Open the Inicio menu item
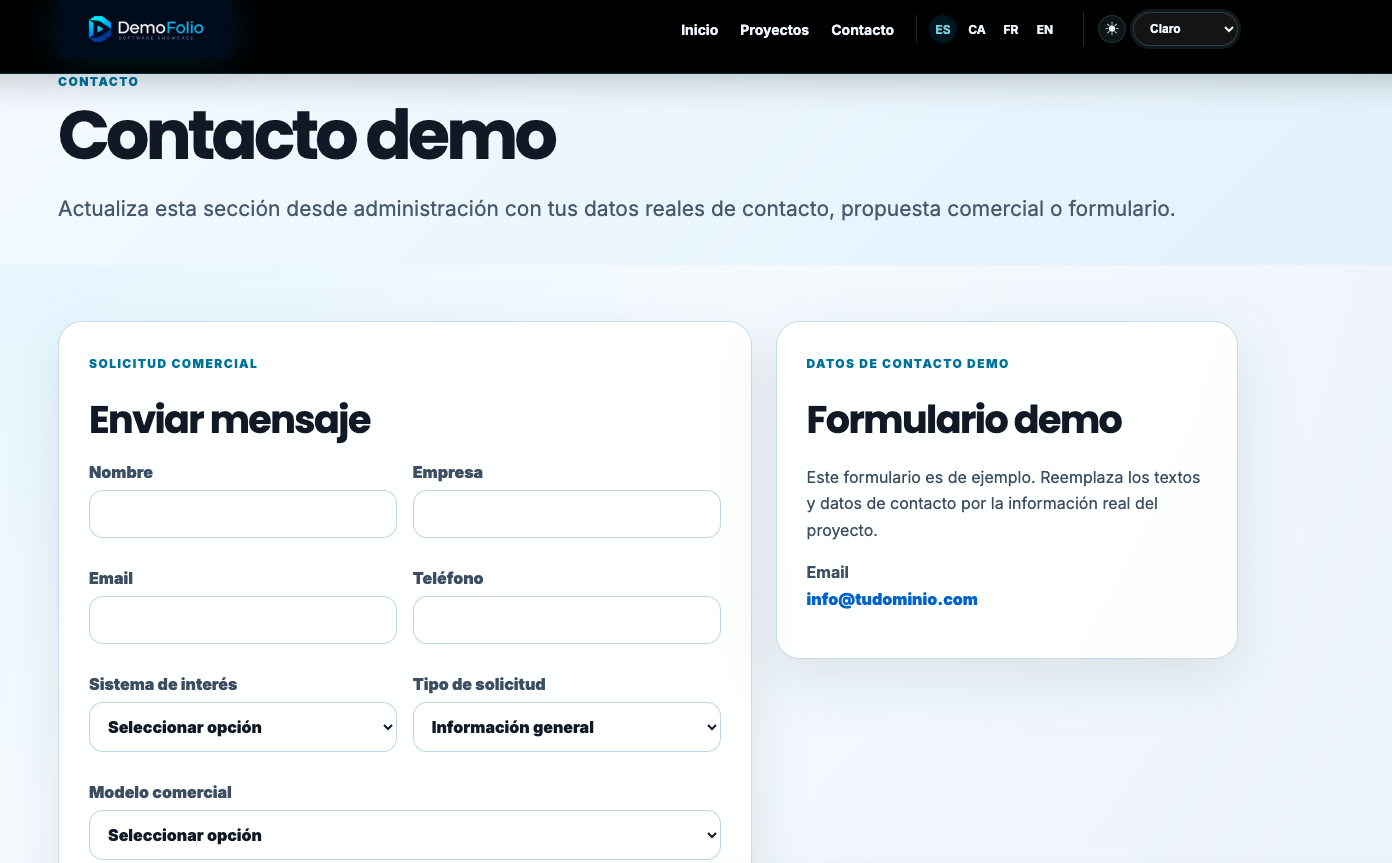This screenshot has width=1392, height=863. coord(700,30)
